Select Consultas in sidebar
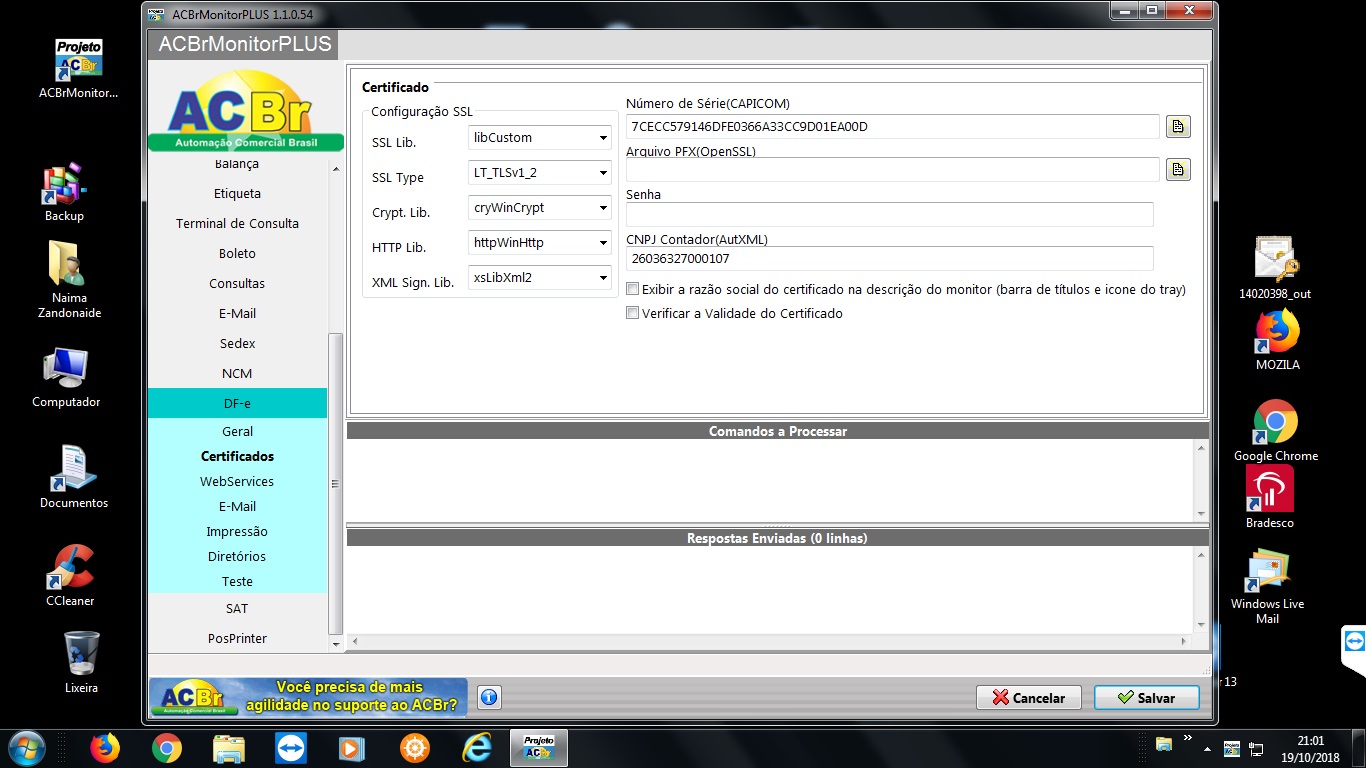Image resolution: width=1366 pixels, height=768 pixels. pyautogui.click(x=237, y=283)
